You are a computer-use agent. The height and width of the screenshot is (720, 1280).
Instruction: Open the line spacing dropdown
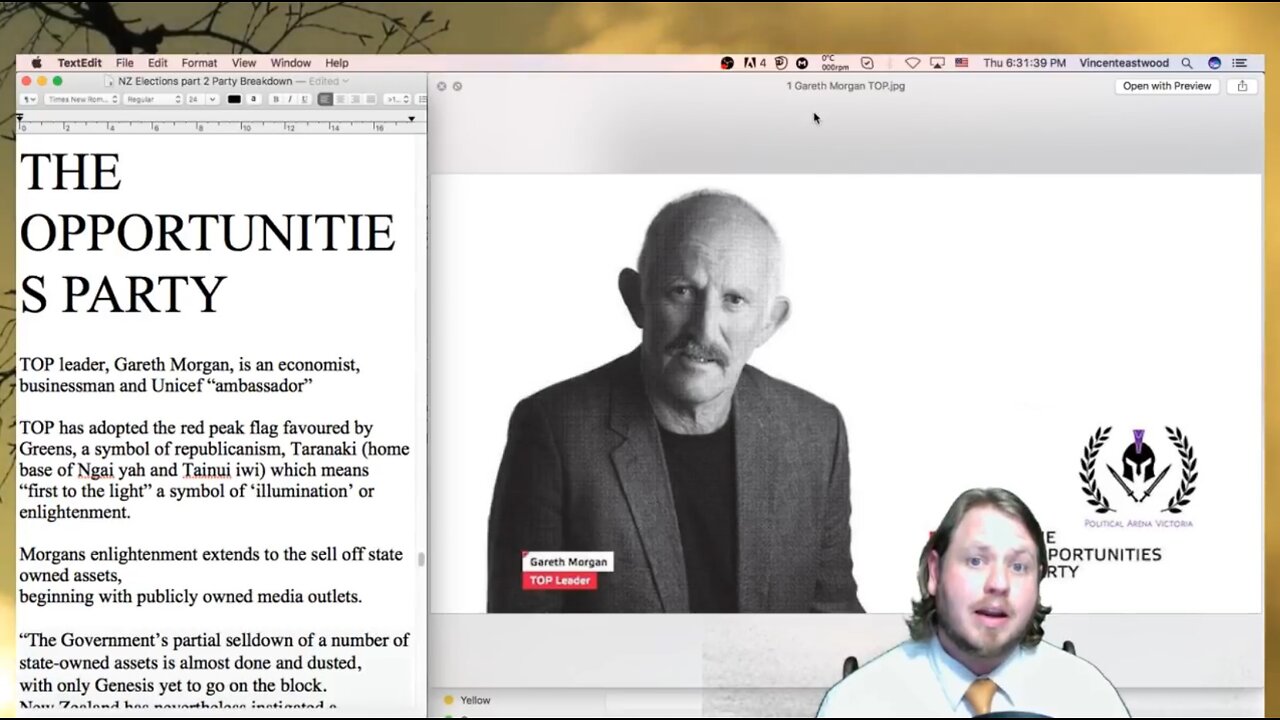[x=397, y=99]
